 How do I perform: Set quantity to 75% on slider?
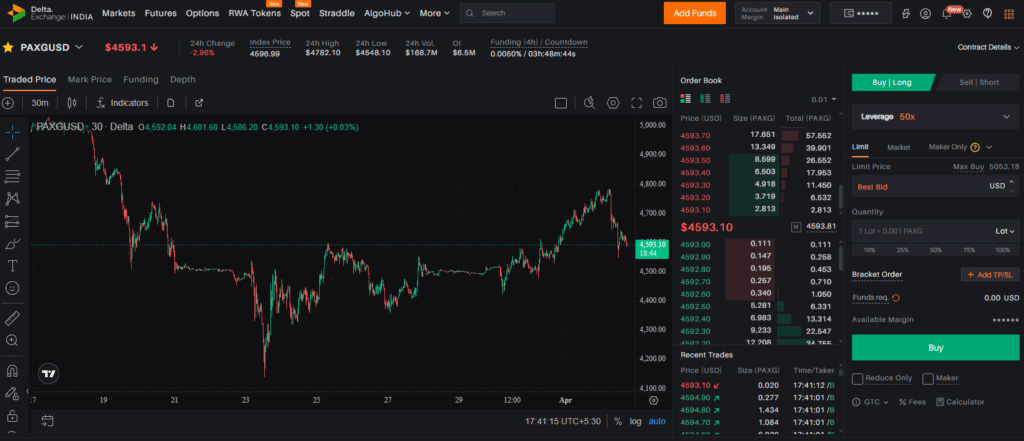pyautogui.click(x=968, y=250)
